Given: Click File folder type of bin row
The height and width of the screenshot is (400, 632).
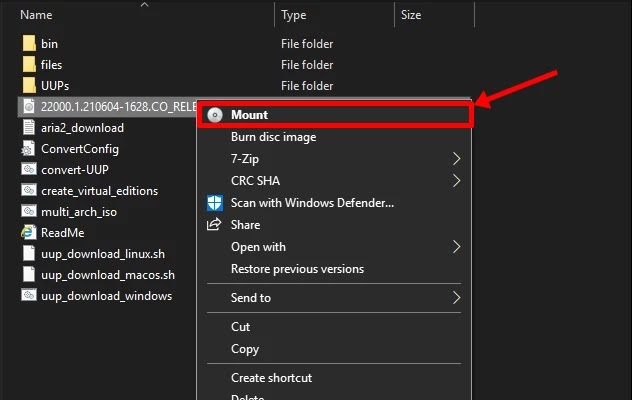Looking at the screenshot, I should pos(307,44).
